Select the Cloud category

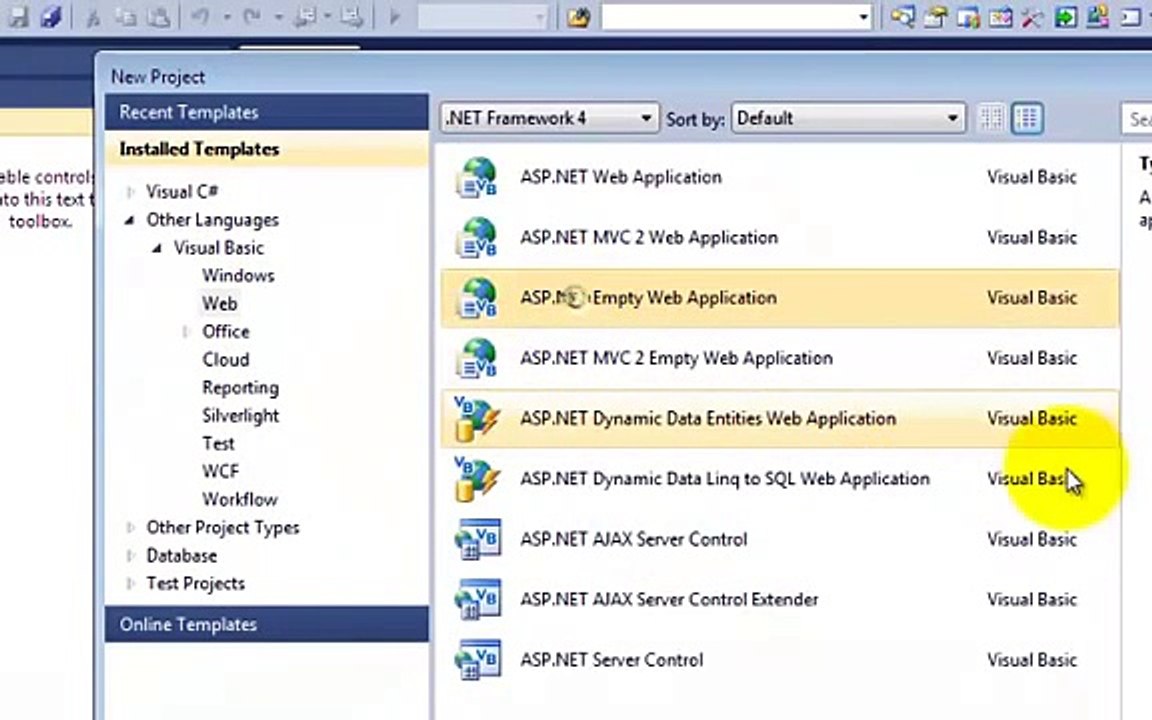tap(226, 359)
